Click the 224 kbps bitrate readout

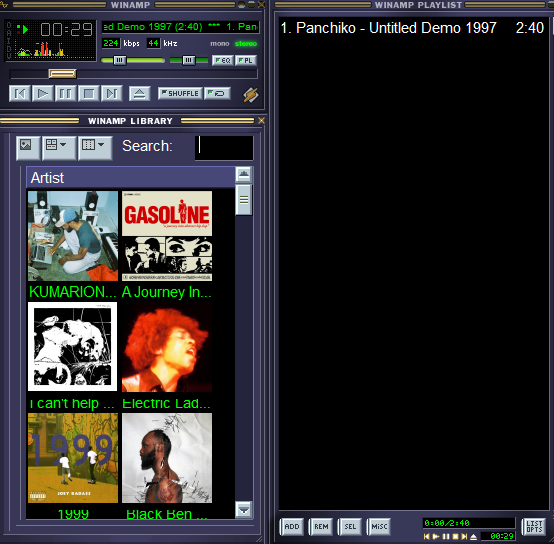coord(111,43)
